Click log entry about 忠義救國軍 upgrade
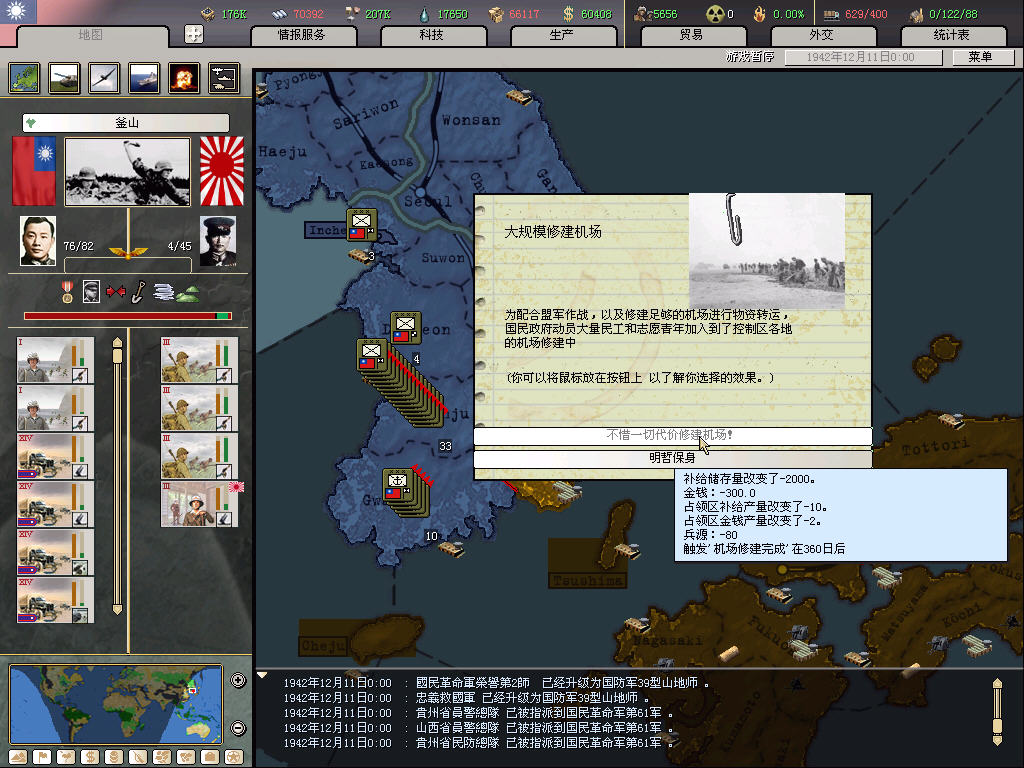Viewport: 1024px width, 768px height. (x=466, y=698)
